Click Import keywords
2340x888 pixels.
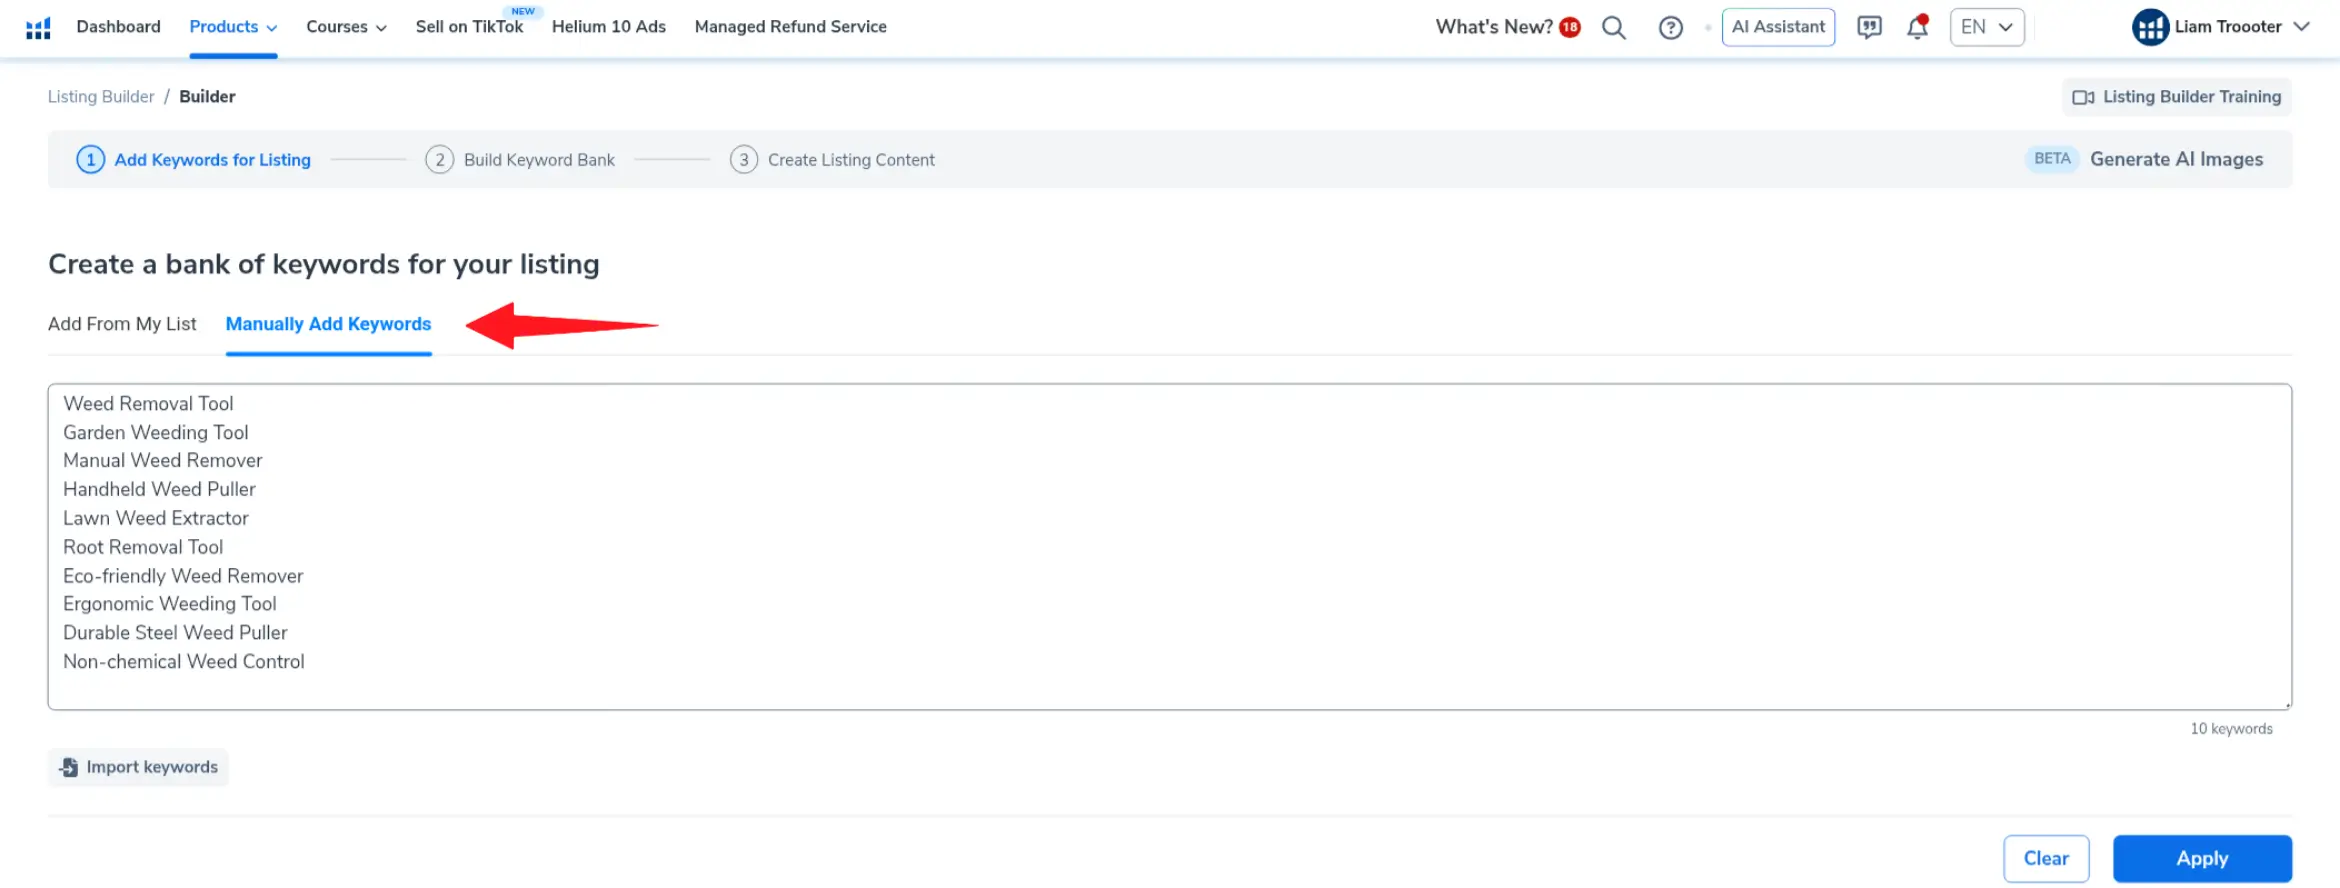pyautogui.click(x=138, y=767)
